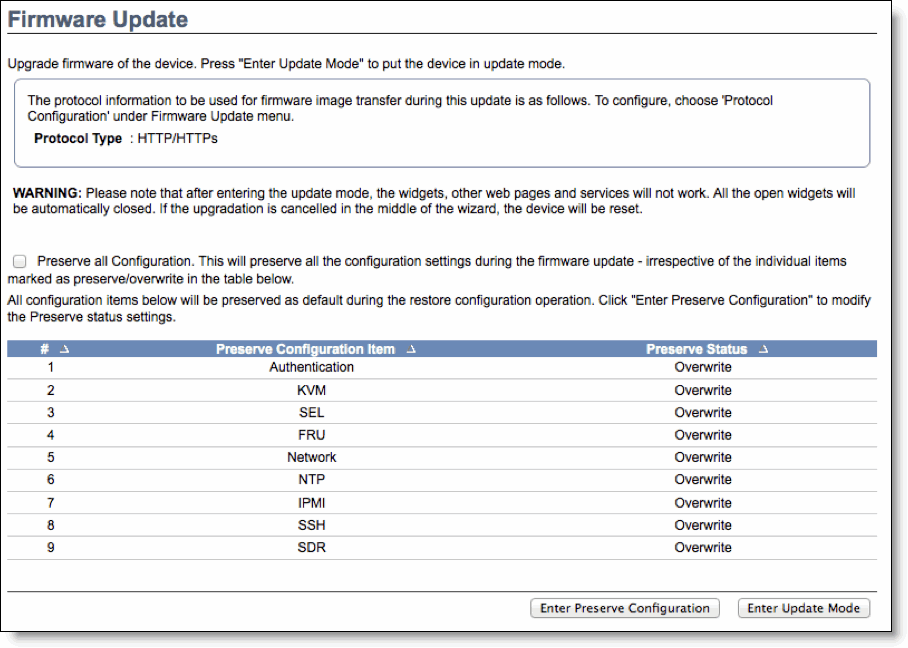This screenshot has height=648, width=908.
Task: Enable the Preserve all Configuration checkbox
Action: [20, 262]
